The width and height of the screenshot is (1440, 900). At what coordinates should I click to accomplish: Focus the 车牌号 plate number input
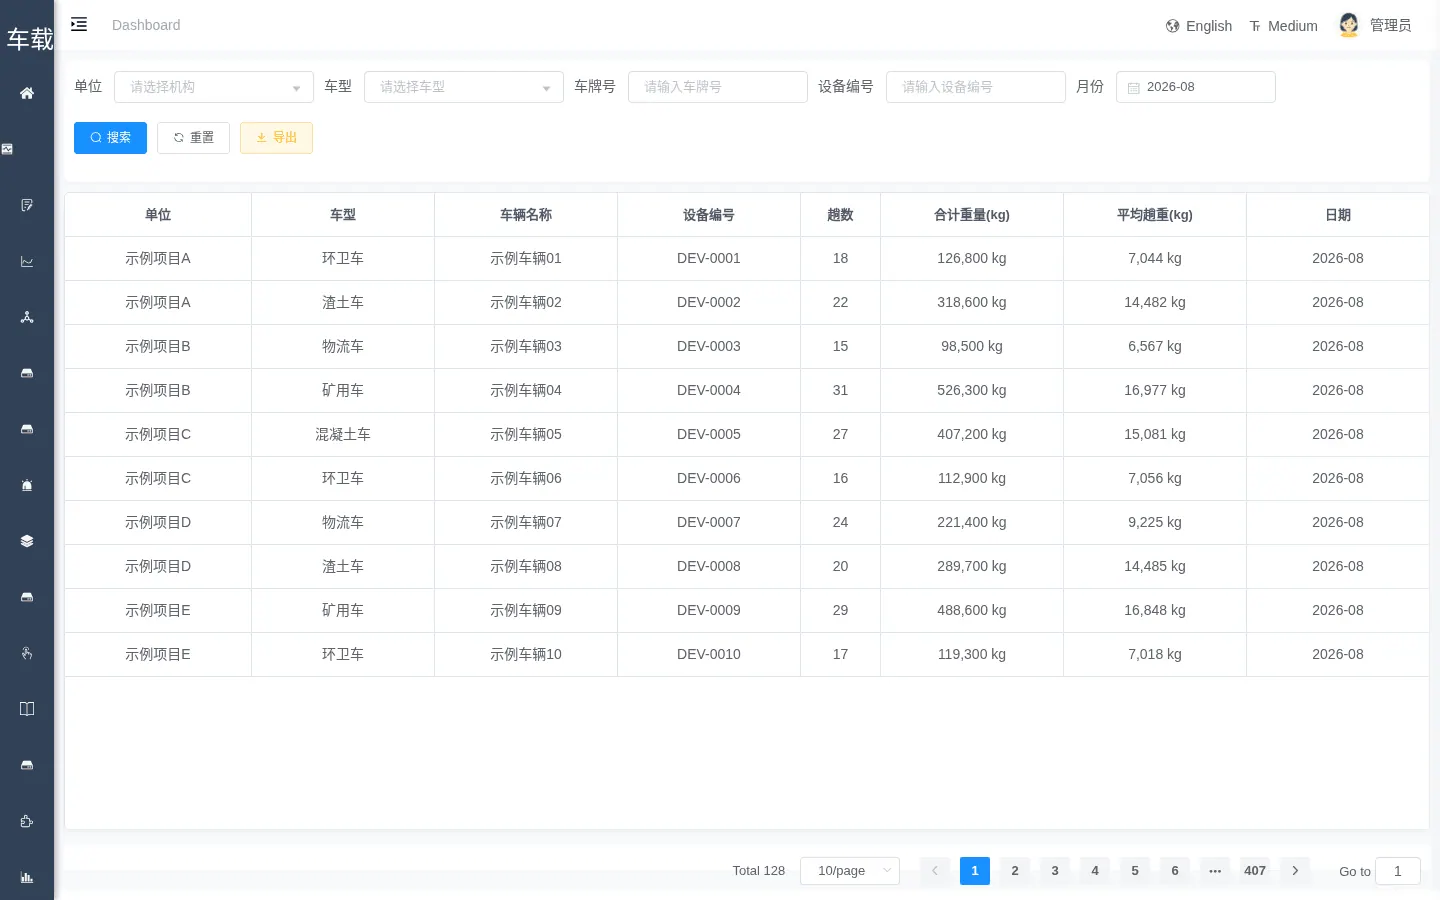[x=718, y=87]
